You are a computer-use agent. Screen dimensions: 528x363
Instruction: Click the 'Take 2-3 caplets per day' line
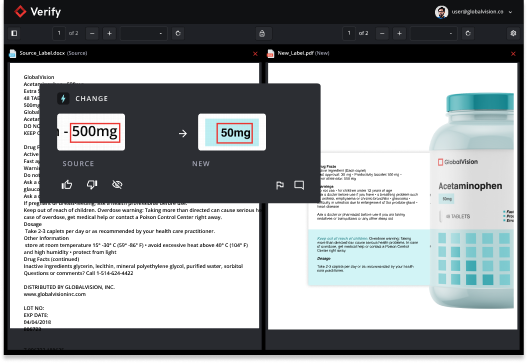tap(120, 231)
